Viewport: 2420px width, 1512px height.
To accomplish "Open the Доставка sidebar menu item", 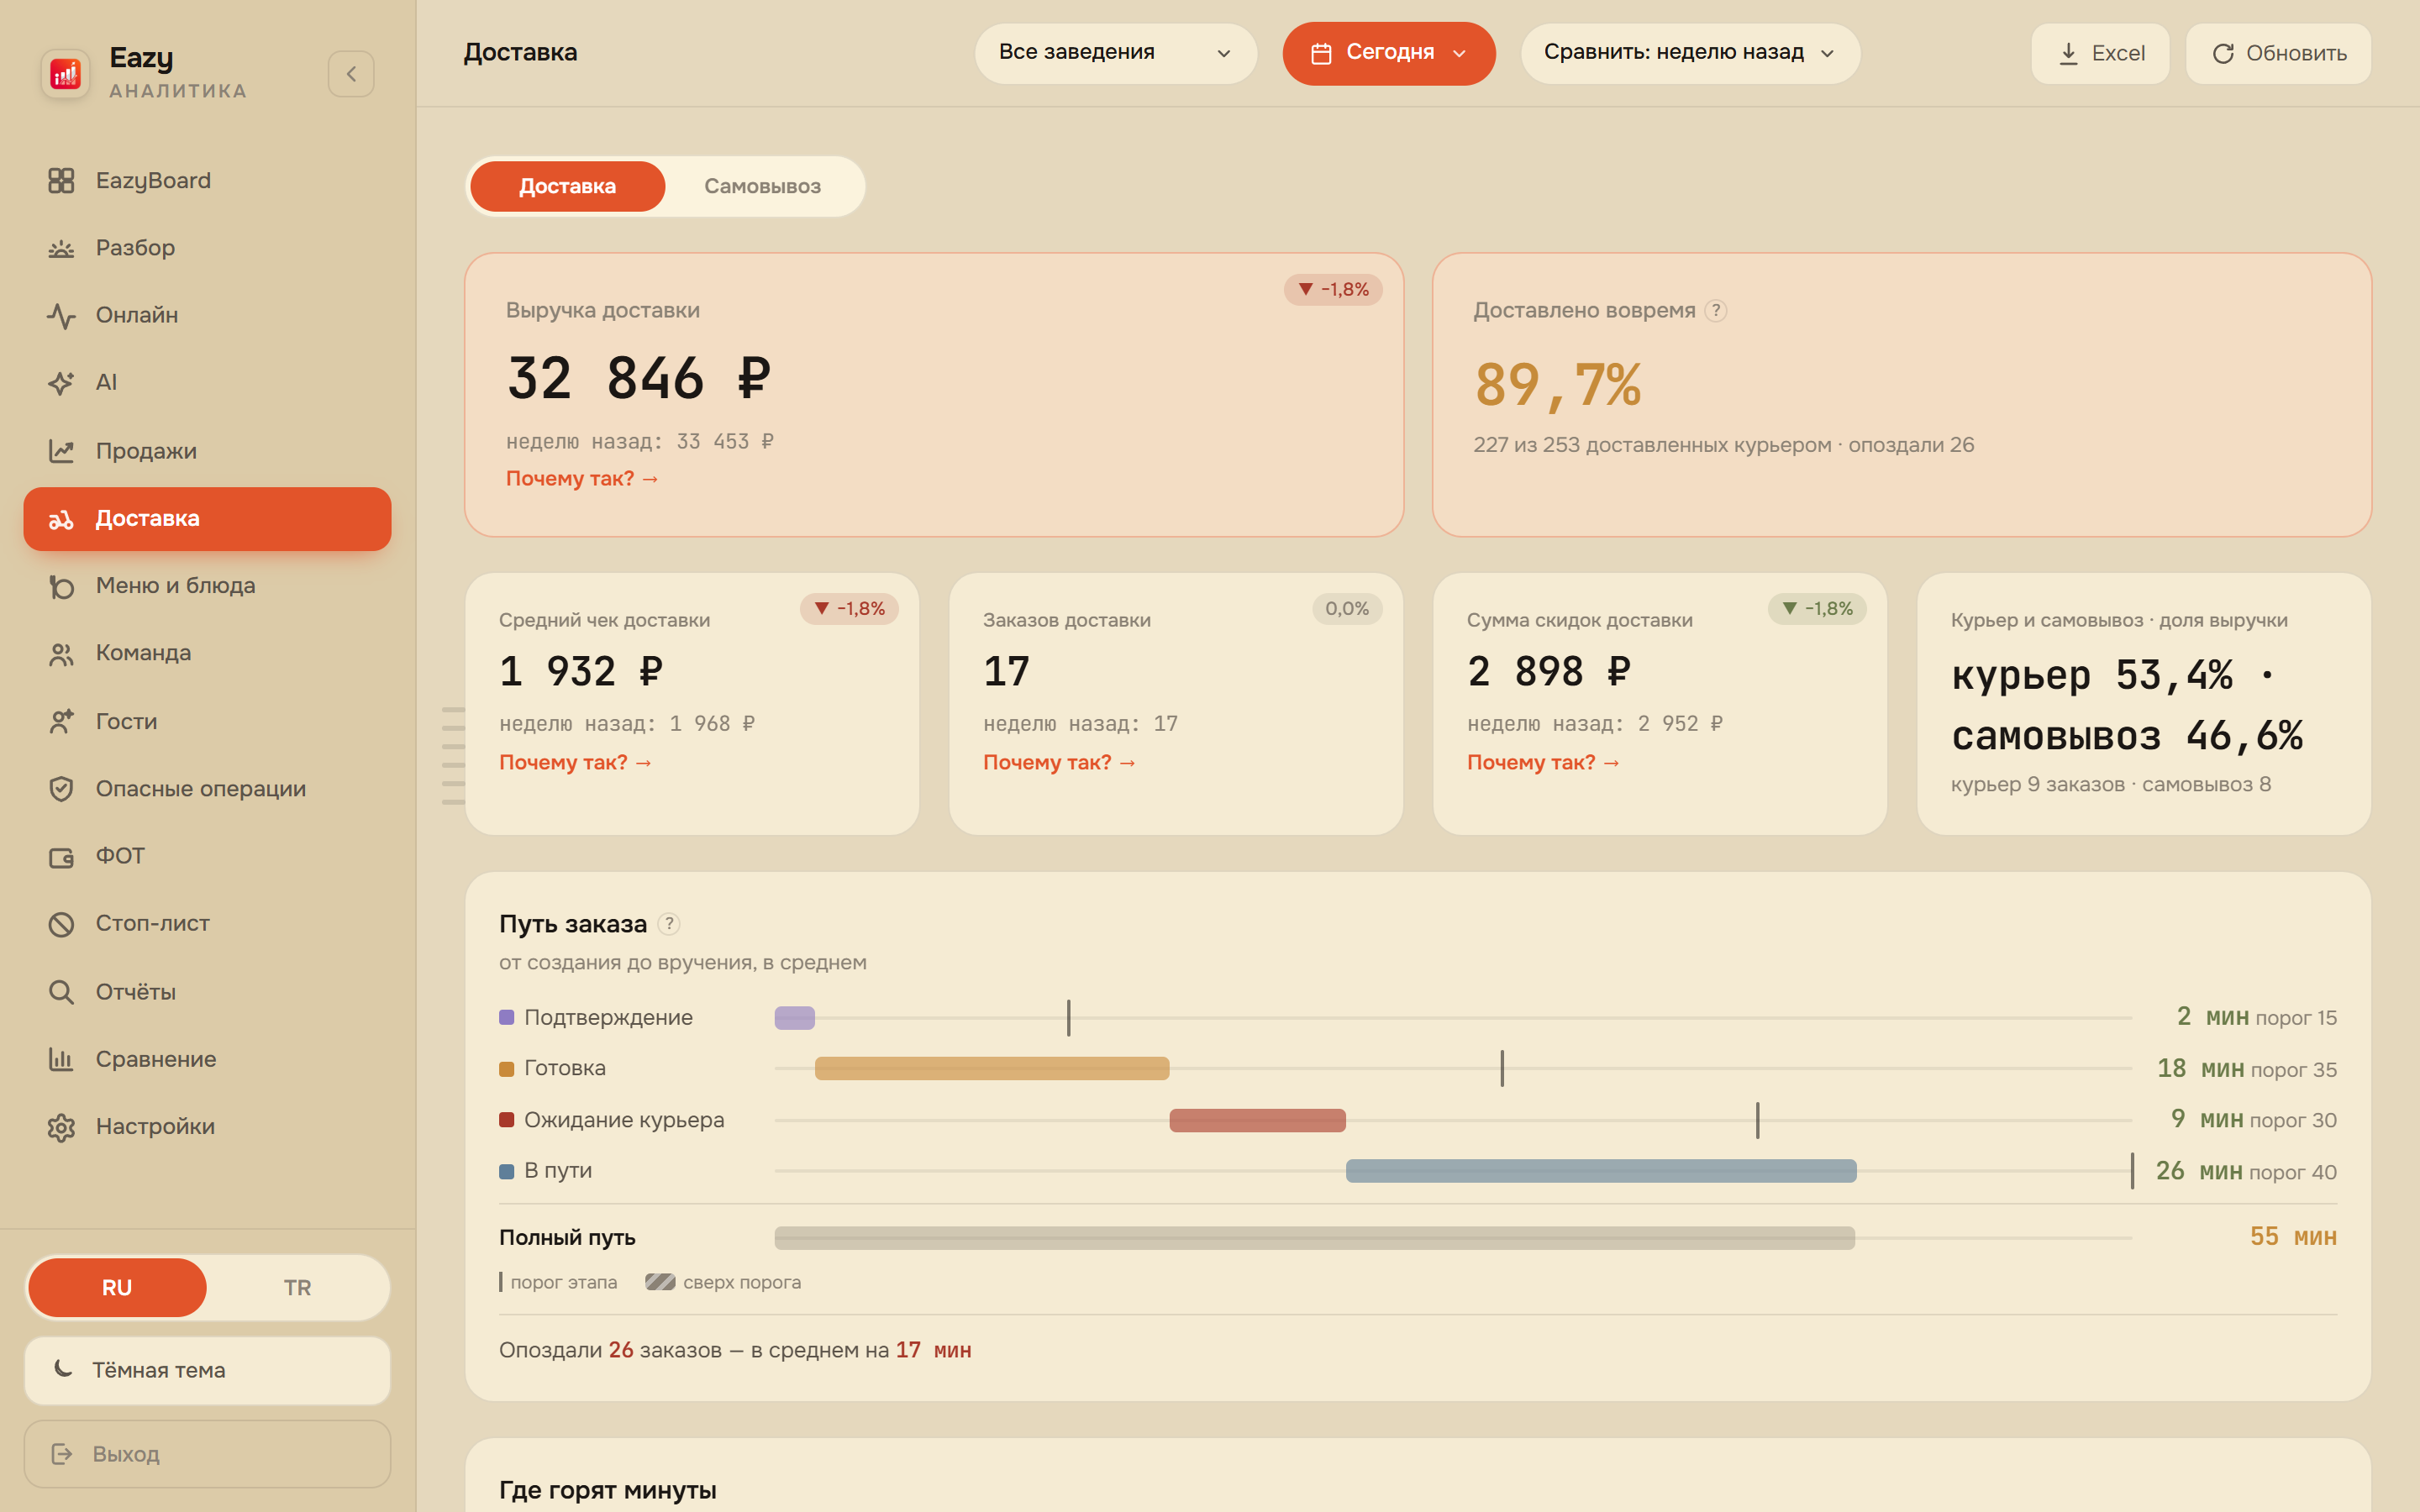I will [207, 519].
